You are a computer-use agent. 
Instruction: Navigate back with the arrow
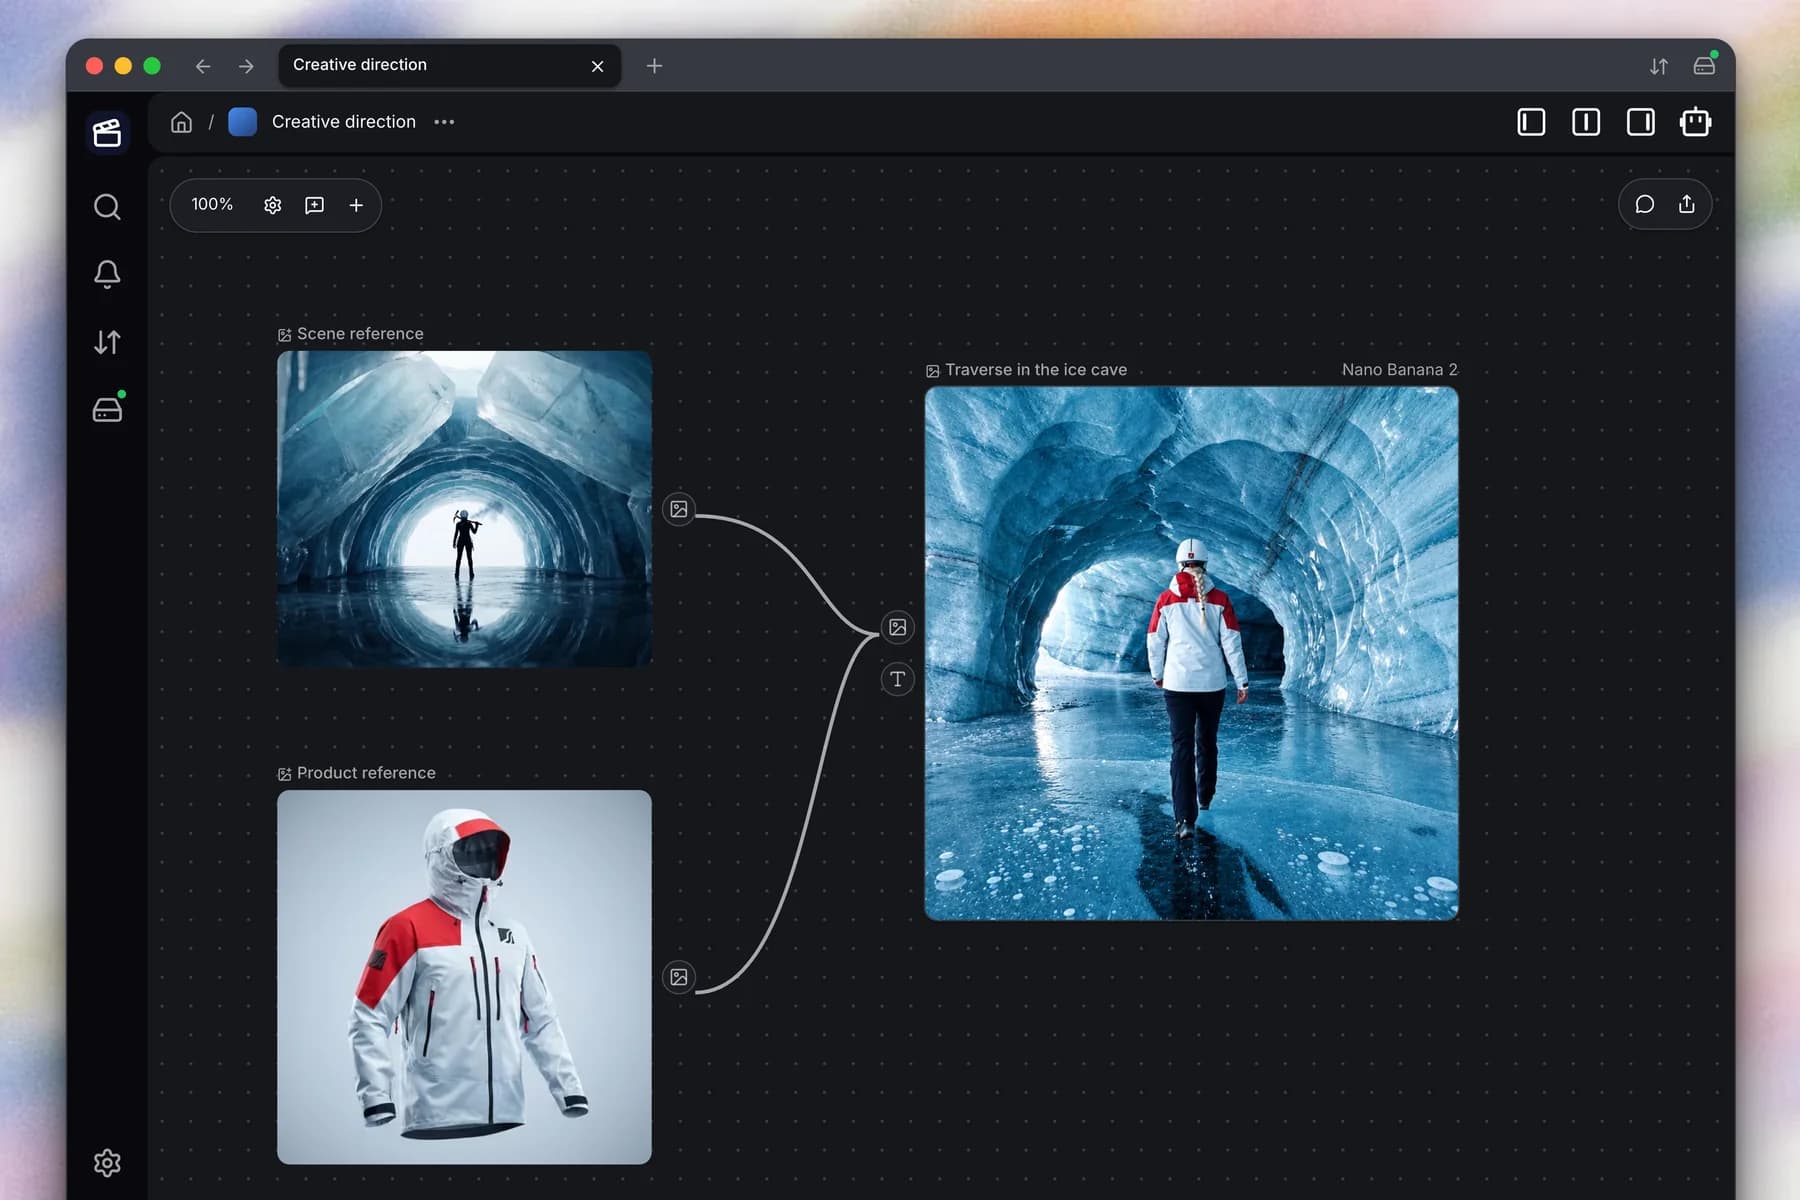coord(203,66)
